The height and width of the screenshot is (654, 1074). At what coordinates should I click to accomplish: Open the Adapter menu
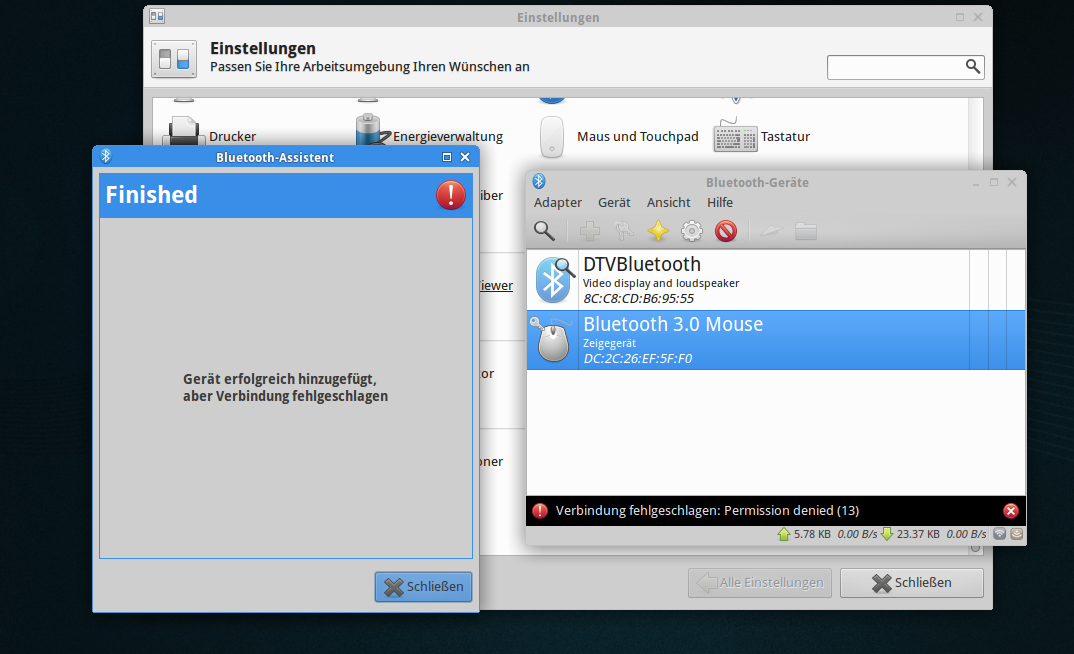(558, 203)
